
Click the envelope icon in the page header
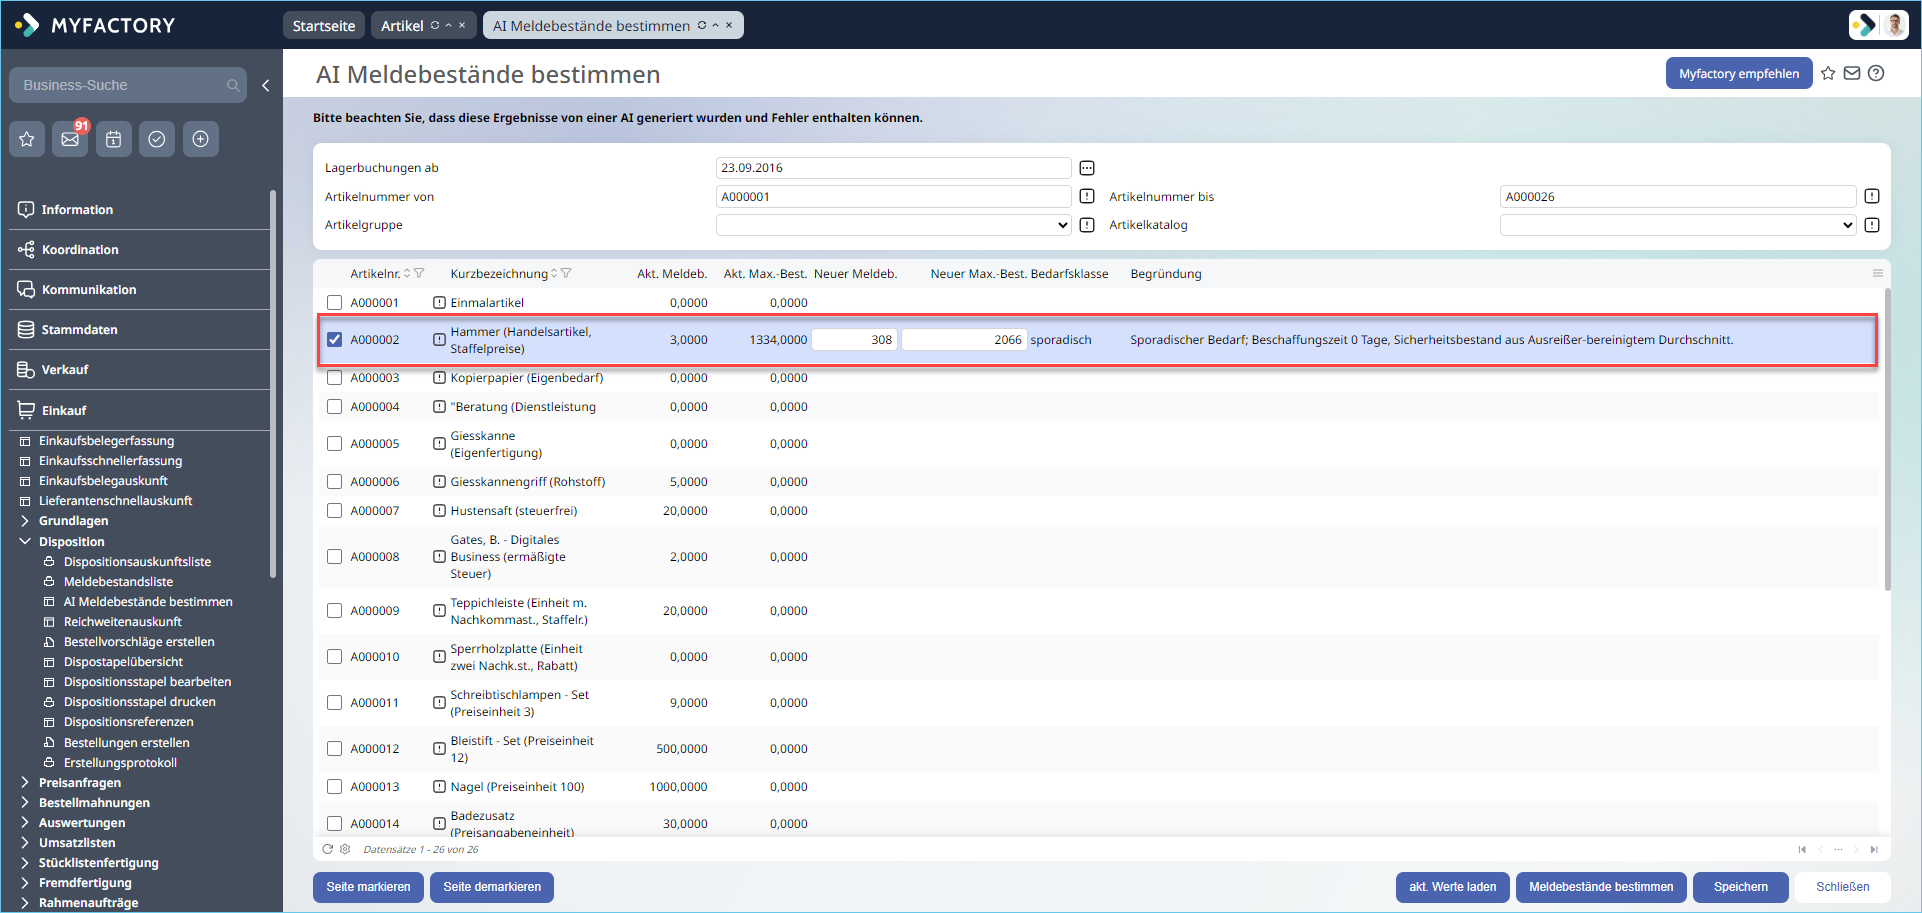tap(1852, 73)
